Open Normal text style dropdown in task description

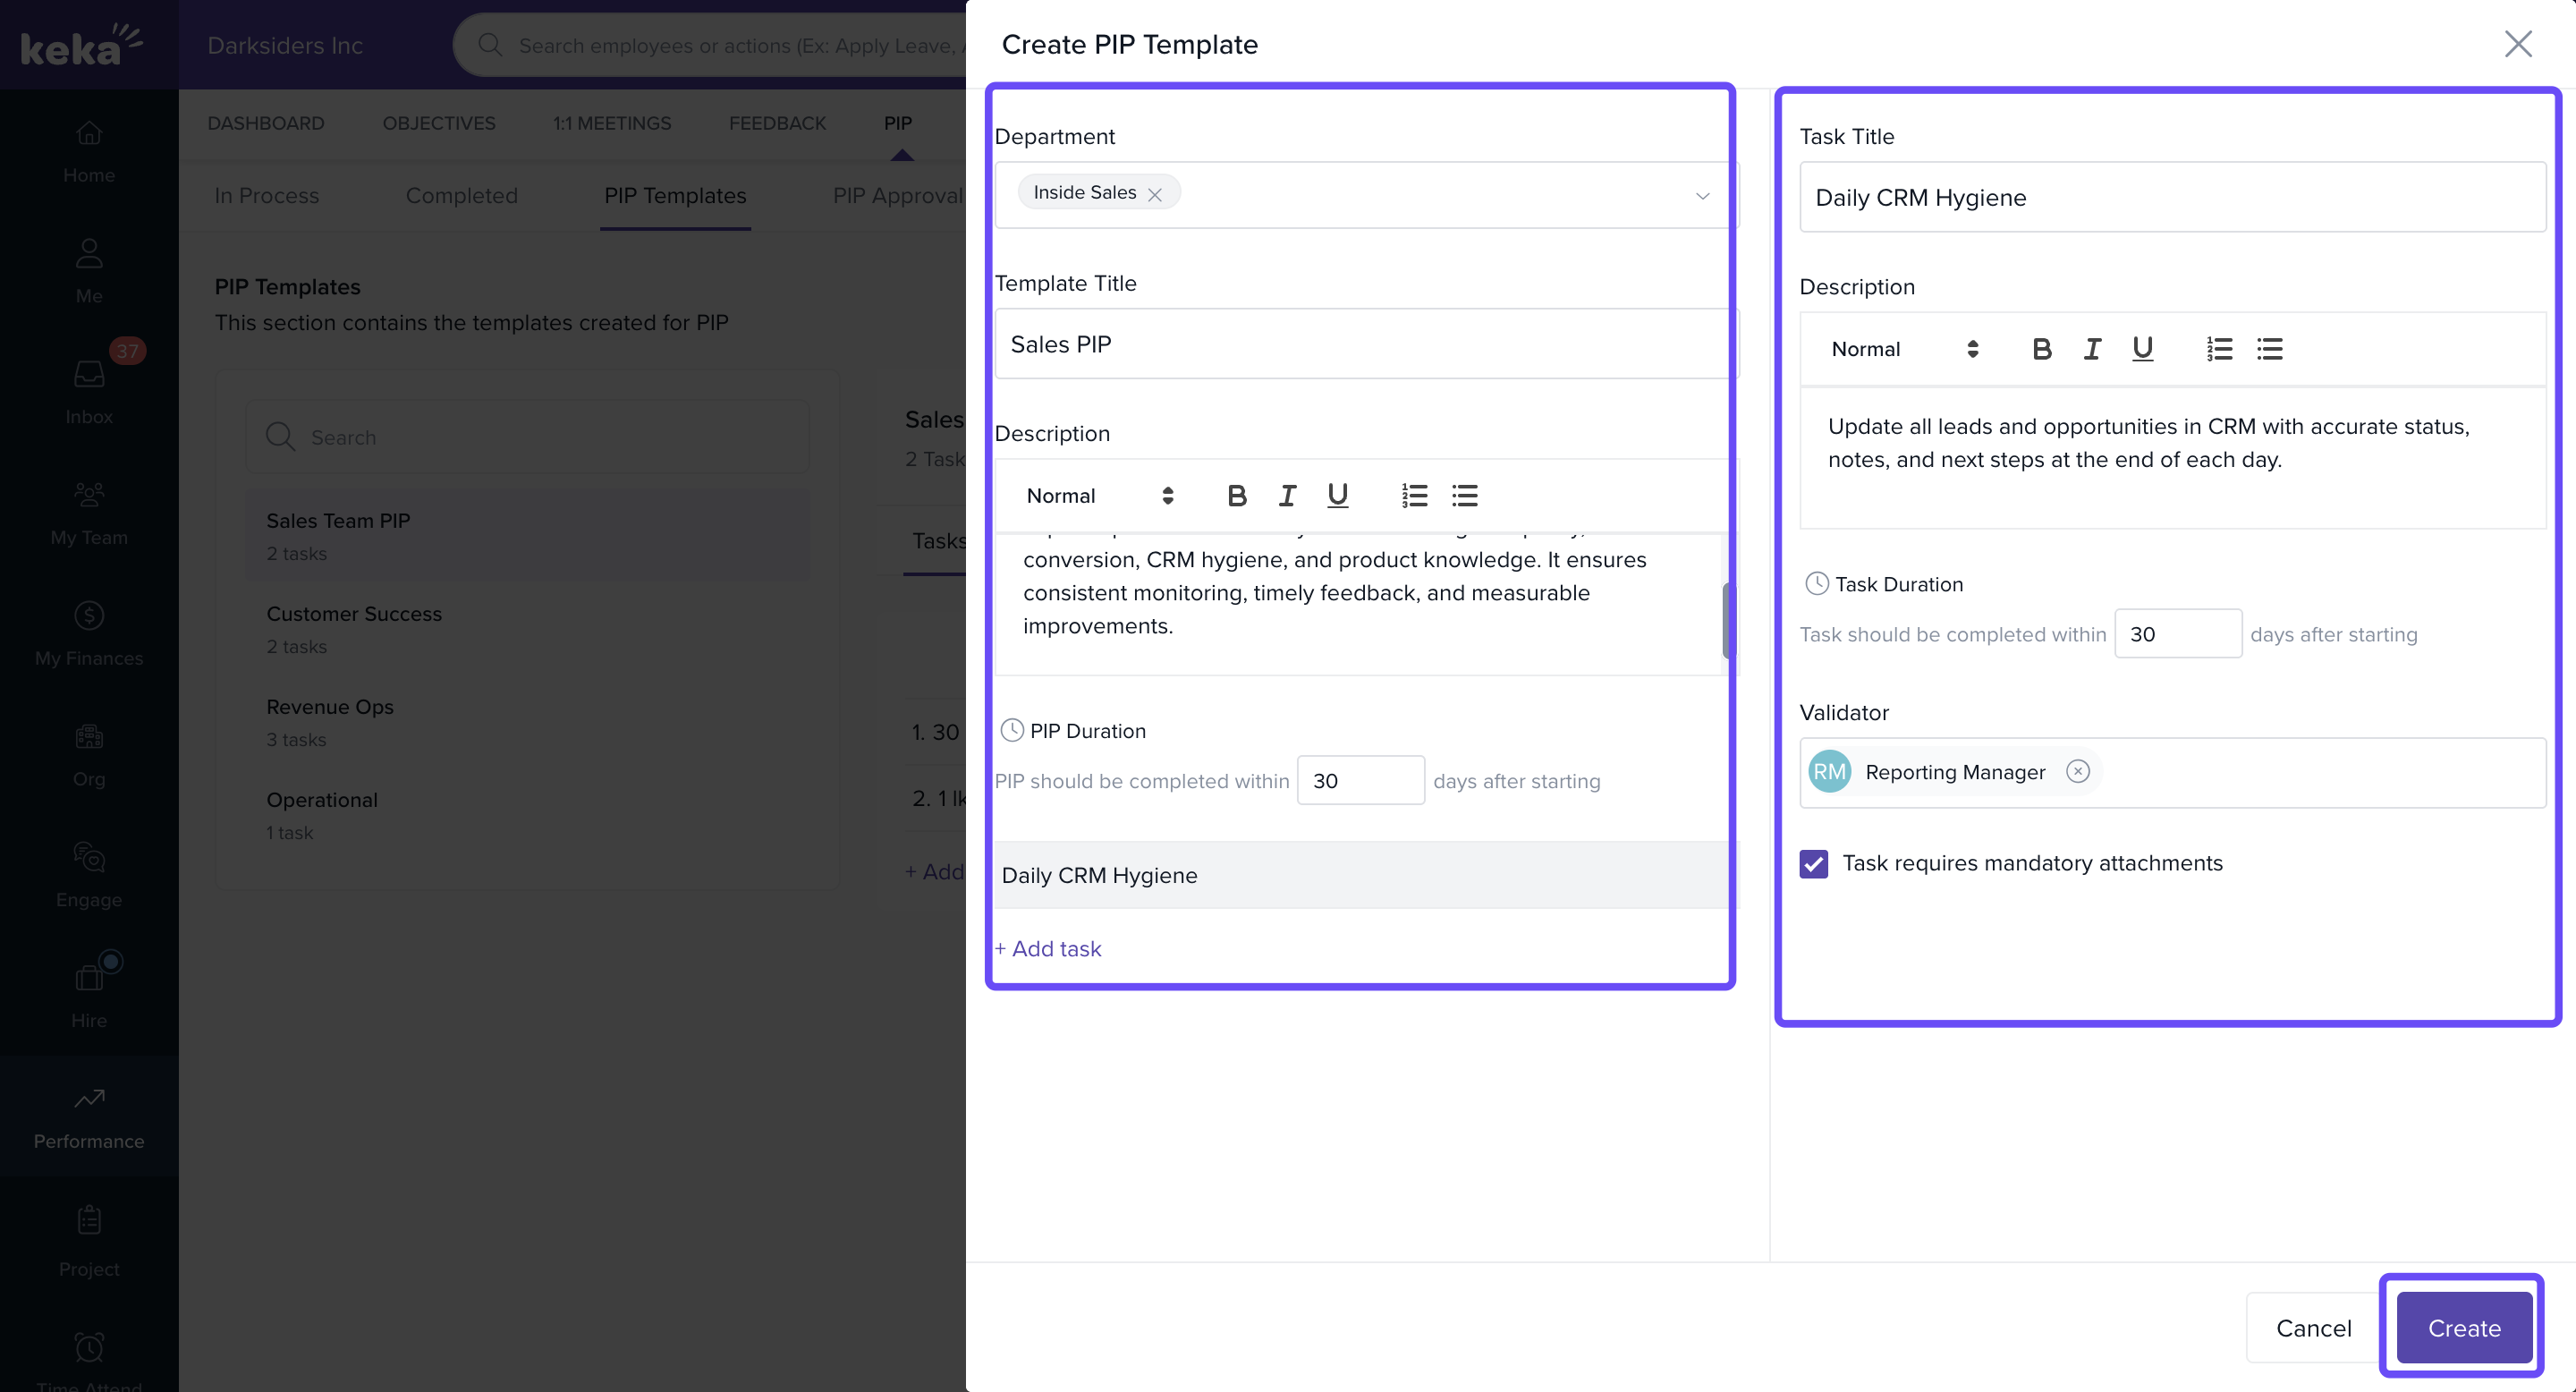(1905, 349)
